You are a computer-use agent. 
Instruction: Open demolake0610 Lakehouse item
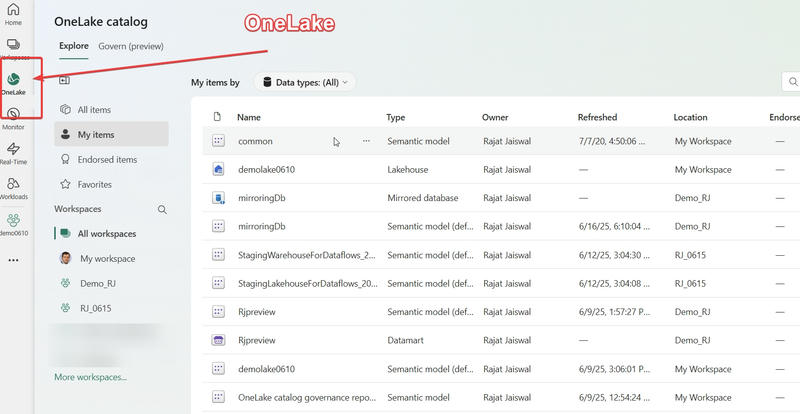pos(266,169)
